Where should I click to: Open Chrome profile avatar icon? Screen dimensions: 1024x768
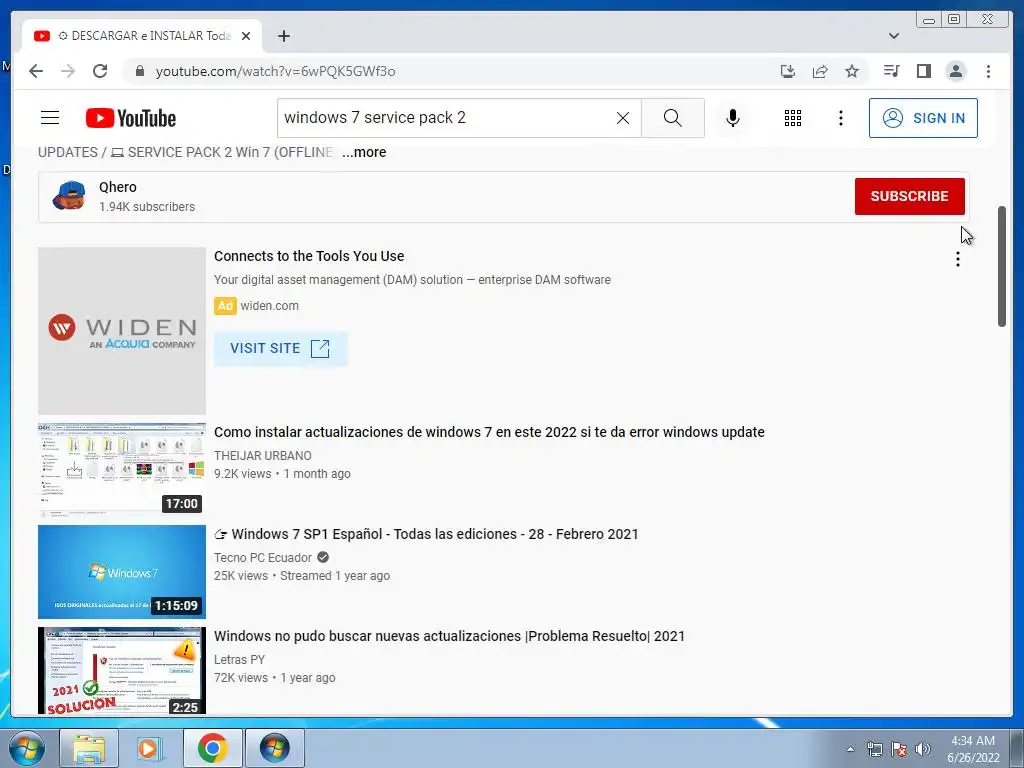(x=955, y=71)
